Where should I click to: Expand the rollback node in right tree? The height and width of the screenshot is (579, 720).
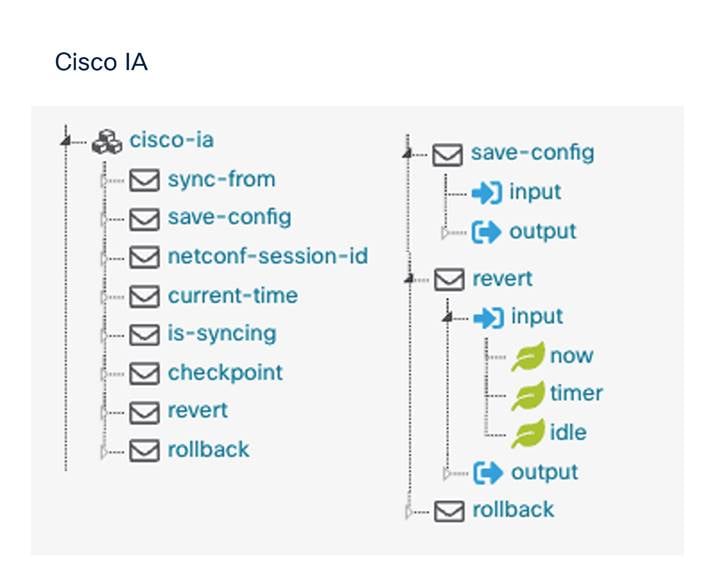409,511
